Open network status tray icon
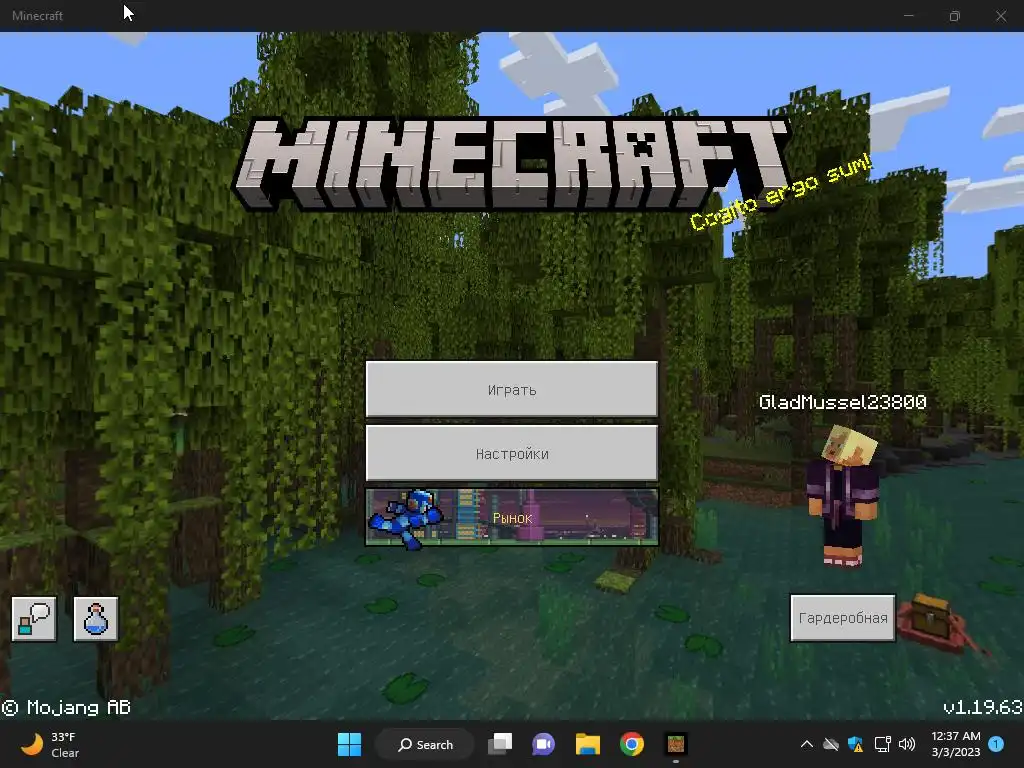 coord(882,744)
